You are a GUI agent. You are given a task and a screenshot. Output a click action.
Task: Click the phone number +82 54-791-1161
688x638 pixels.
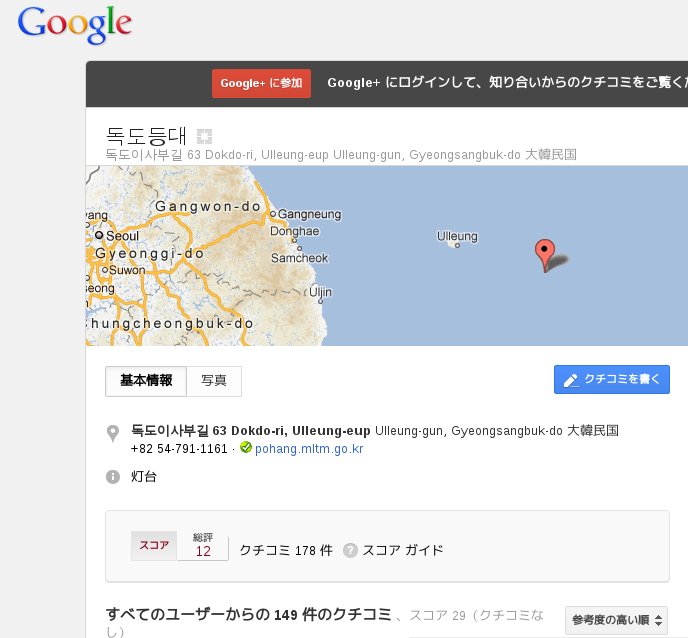click(x=179, y=449)
